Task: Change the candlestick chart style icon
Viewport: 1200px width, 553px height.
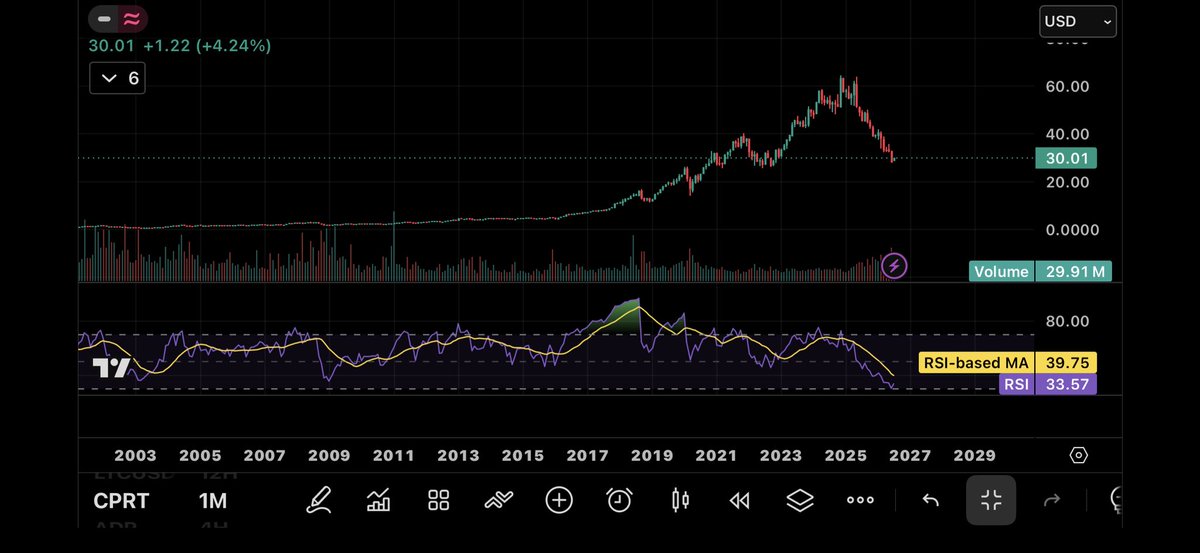Action: [x=680, y=501]
